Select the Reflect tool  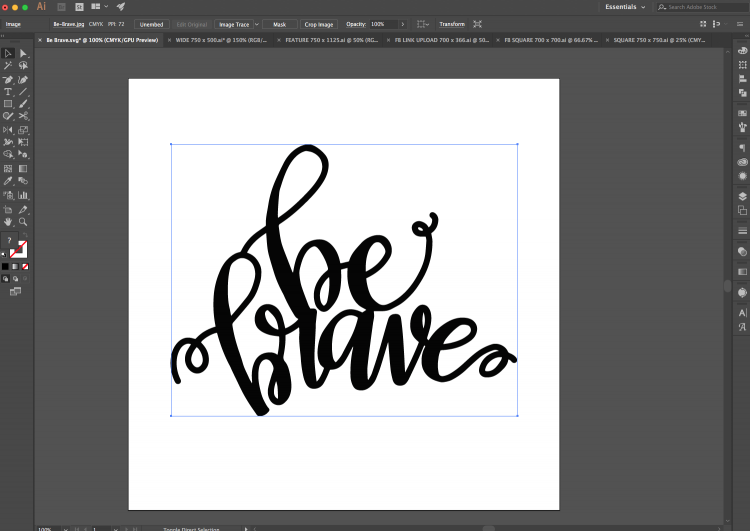click(8, 130)
